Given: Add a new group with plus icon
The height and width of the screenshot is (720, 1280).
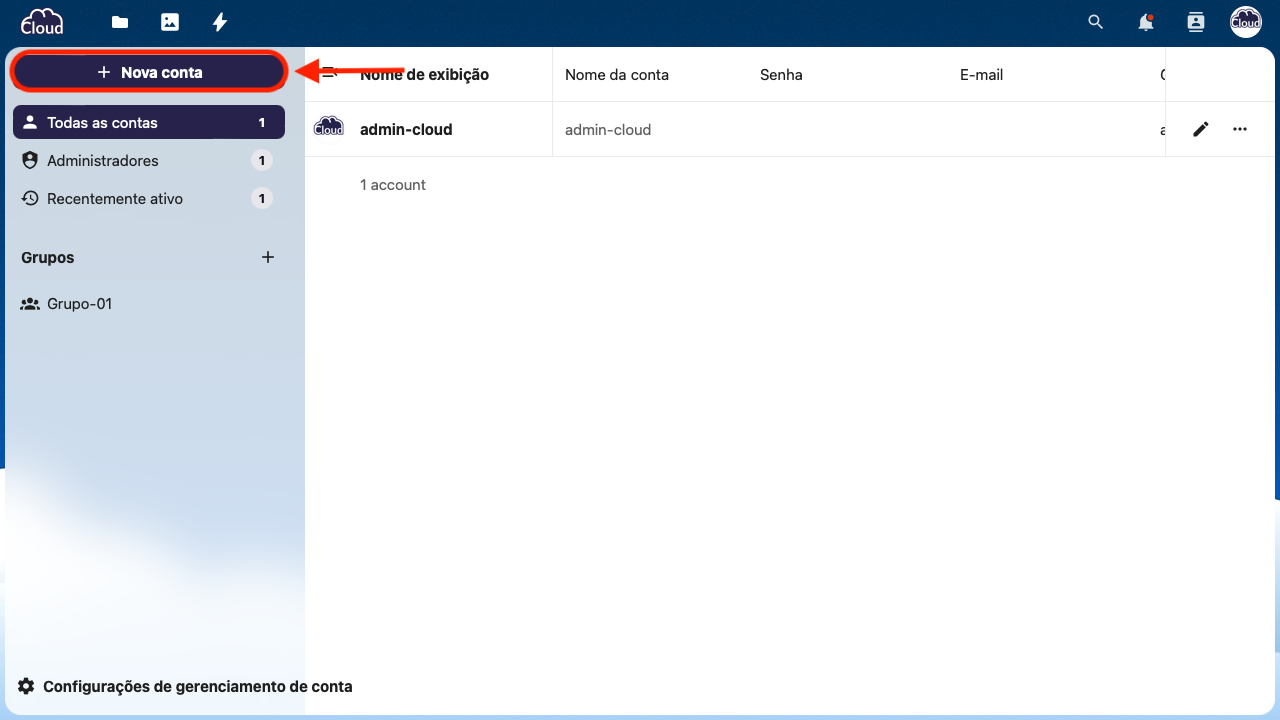Looking at the screenshot, I should pos(268,257).
